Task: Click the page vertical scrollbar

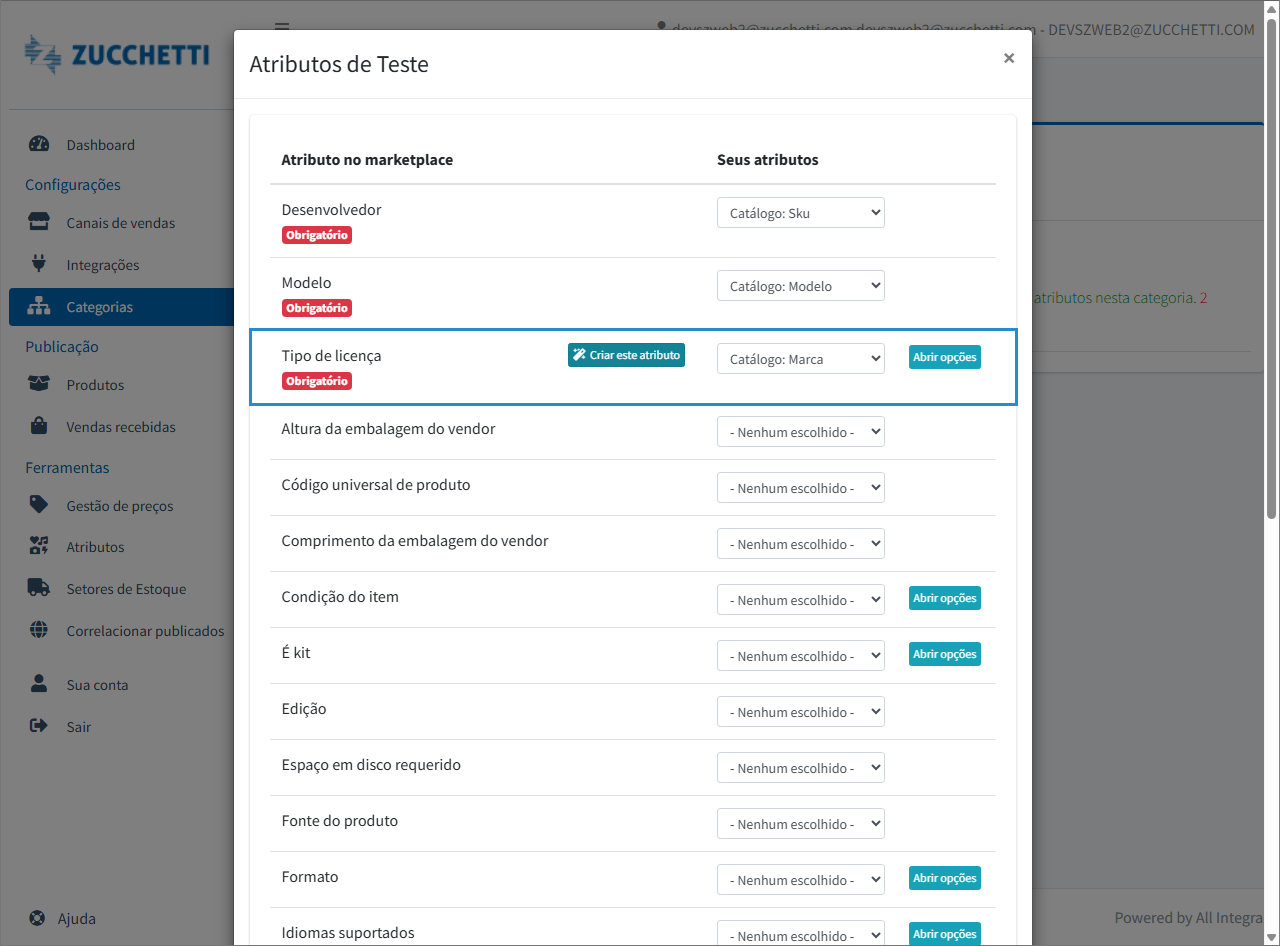Action: (x=1271, y=270)
